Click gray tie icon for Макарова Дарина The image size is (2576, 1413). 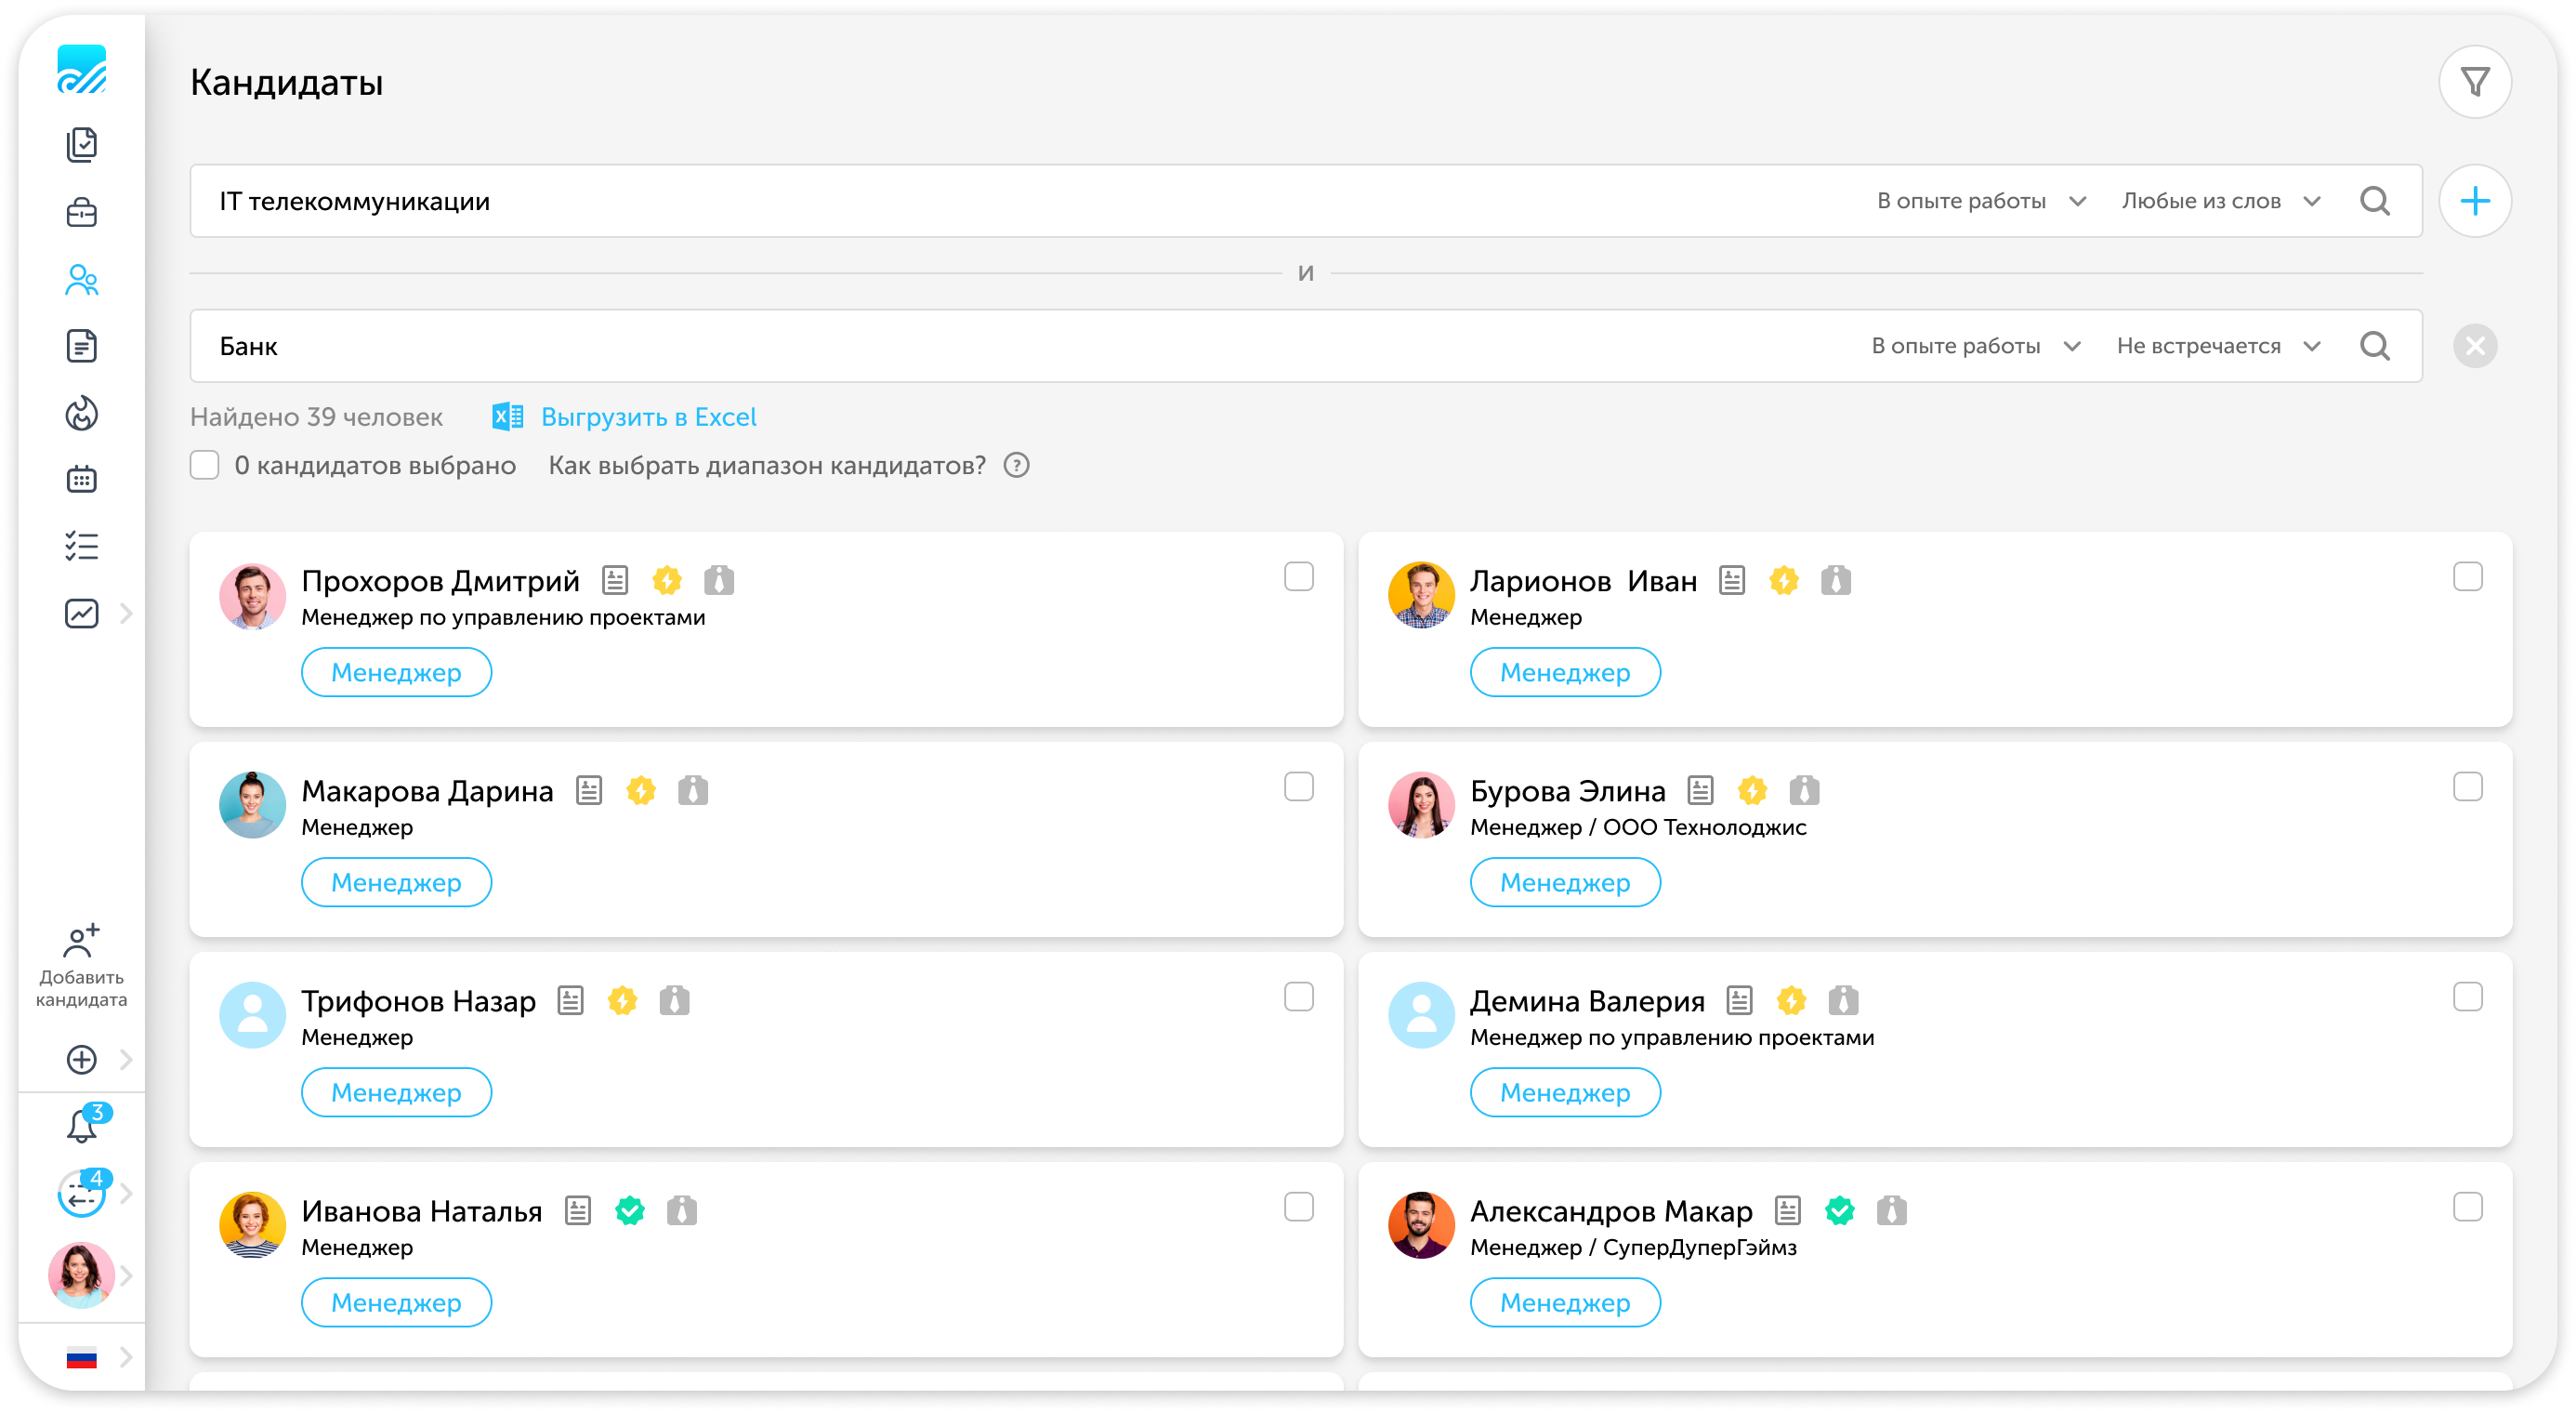click(x=693, y=790)
